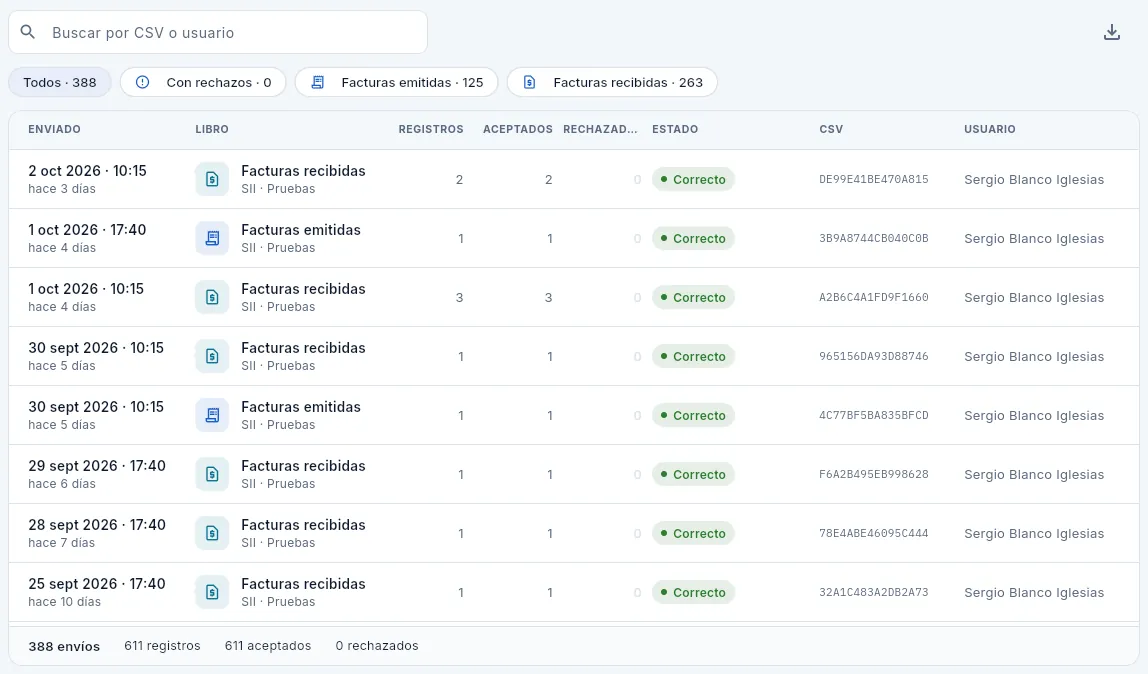Switch to the Facturas emitidas filter
This screenshot has height=674, width=1148.
[x=396, y=82]
